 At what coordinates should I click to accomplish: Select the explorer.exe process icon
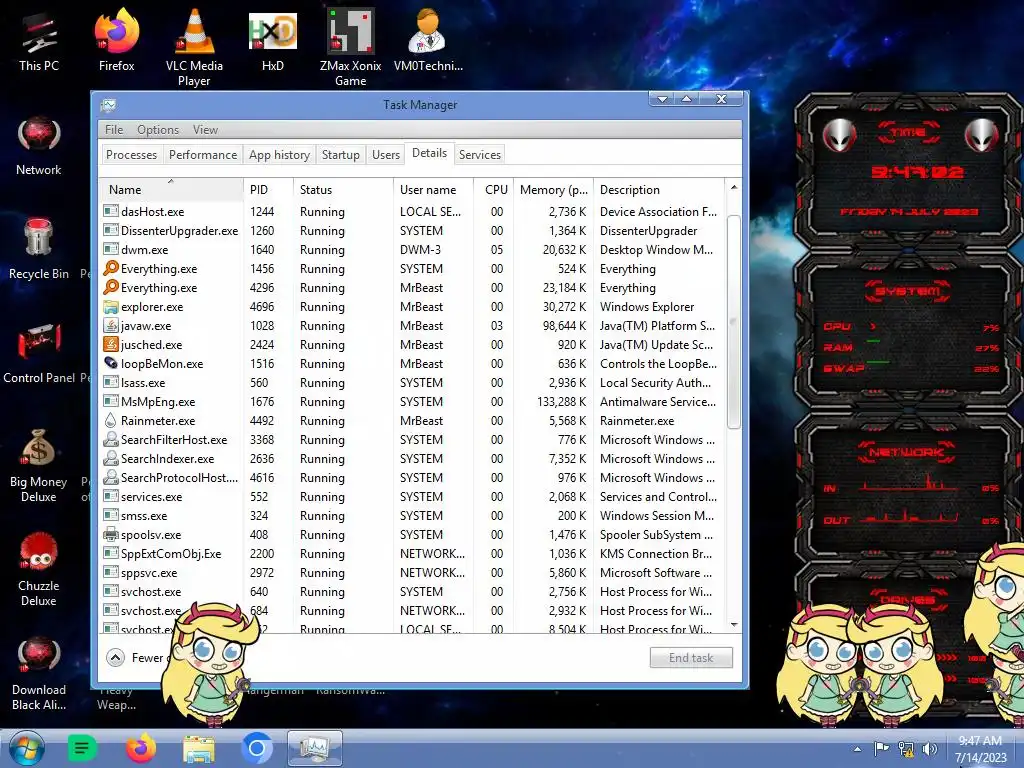coord(111,307)
